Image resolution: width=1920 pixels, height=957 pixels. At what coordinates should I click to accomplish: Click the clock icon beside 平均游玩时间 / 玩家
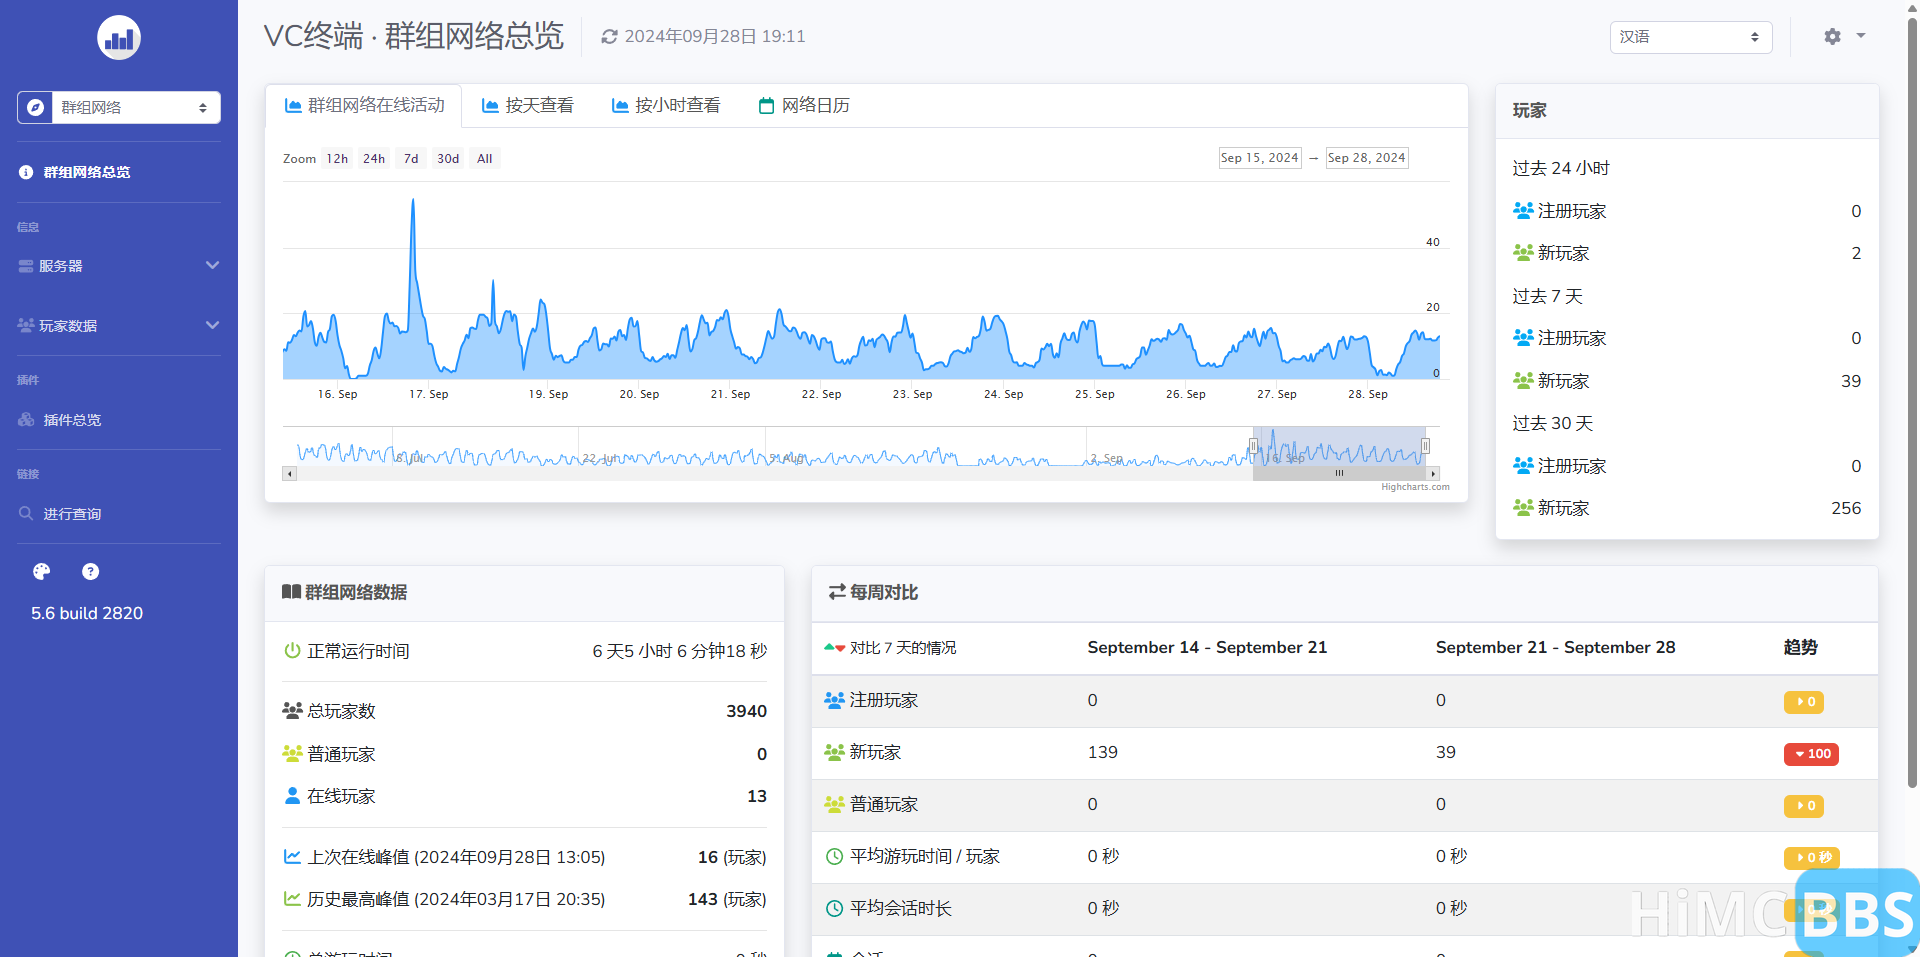[x=834, y=856]
